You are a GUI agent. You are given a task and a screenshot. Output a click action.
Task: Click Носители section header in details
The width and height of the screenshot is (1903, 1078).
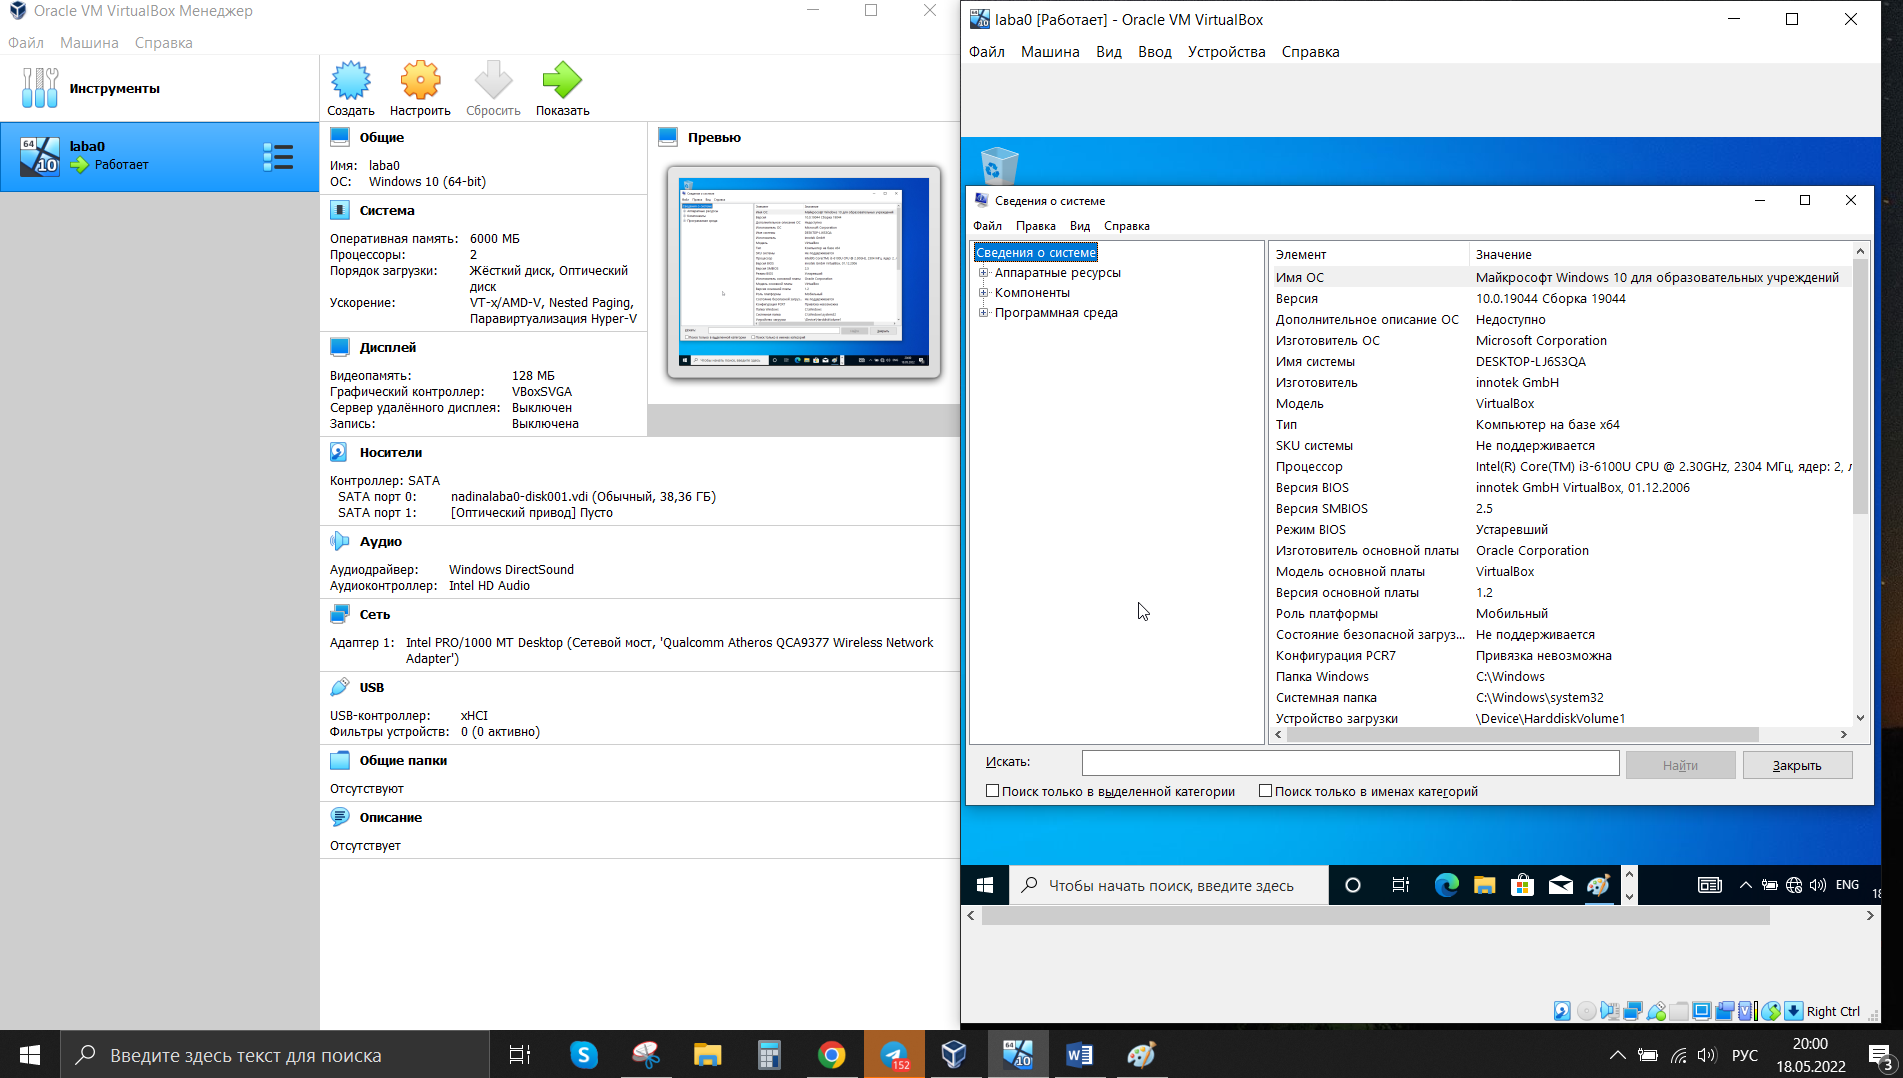391,453
